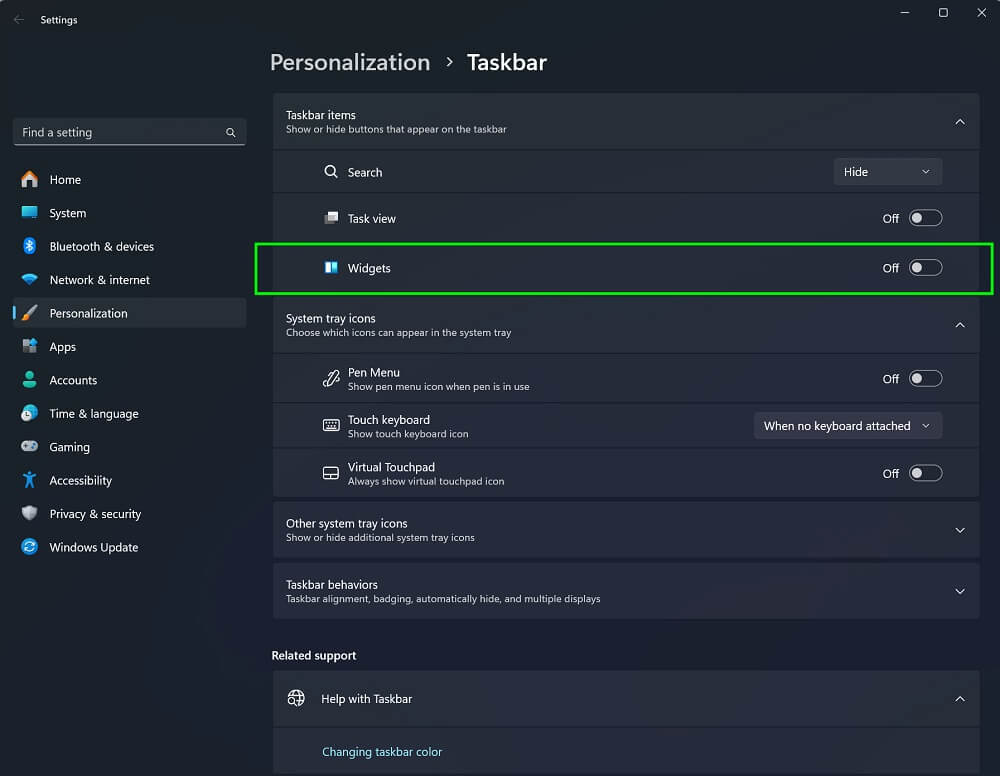Close the Settings window
This screenshot has height=776, width=1000.
coord(981,13)
